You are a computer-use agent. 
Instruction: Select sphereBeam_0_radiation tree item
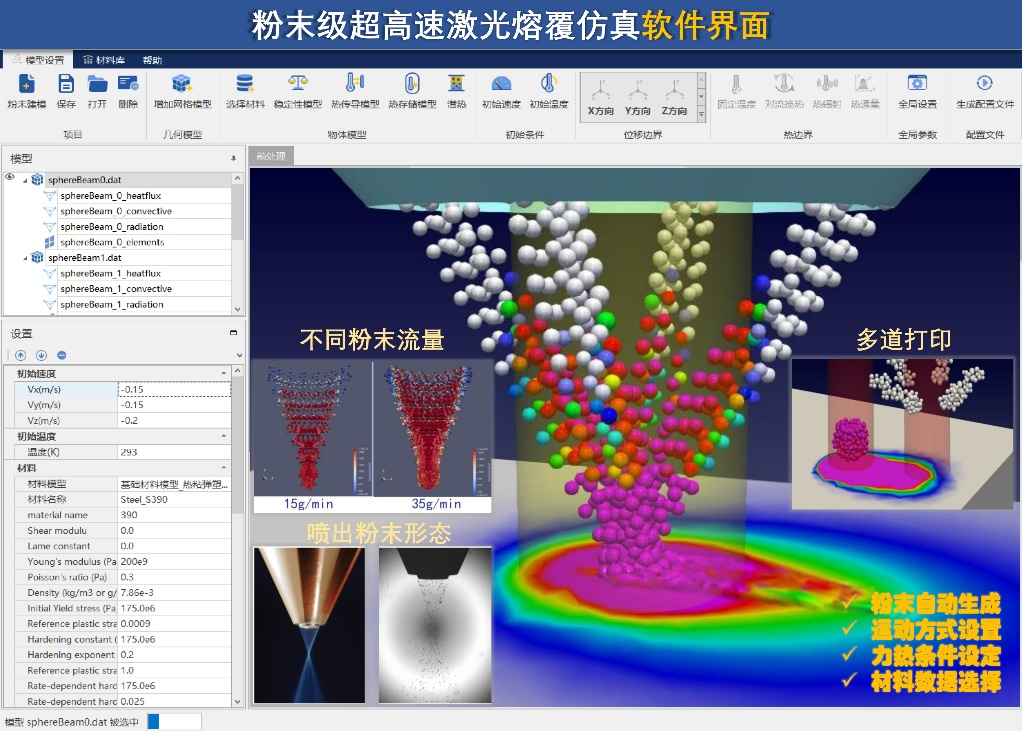click(x=112, y=227)
